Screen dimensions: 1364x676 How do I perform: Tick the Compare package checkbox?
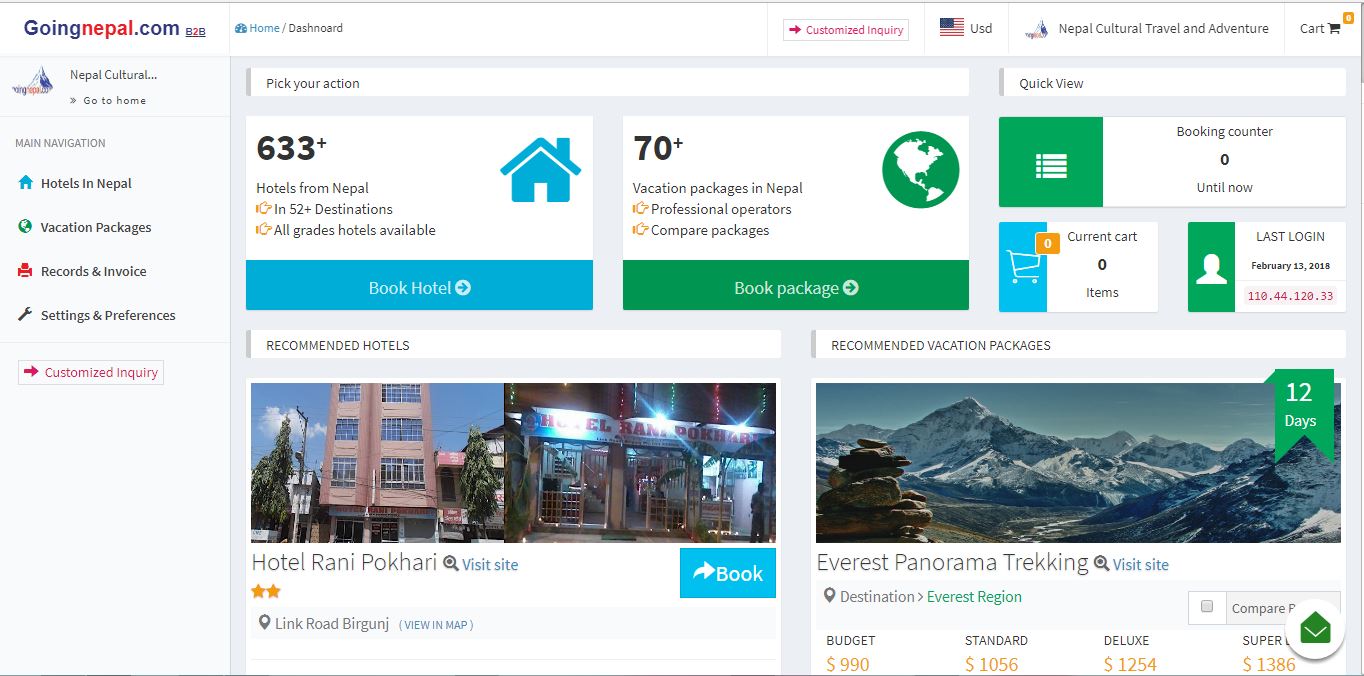pyautogui.click(x=1207, y=606)
